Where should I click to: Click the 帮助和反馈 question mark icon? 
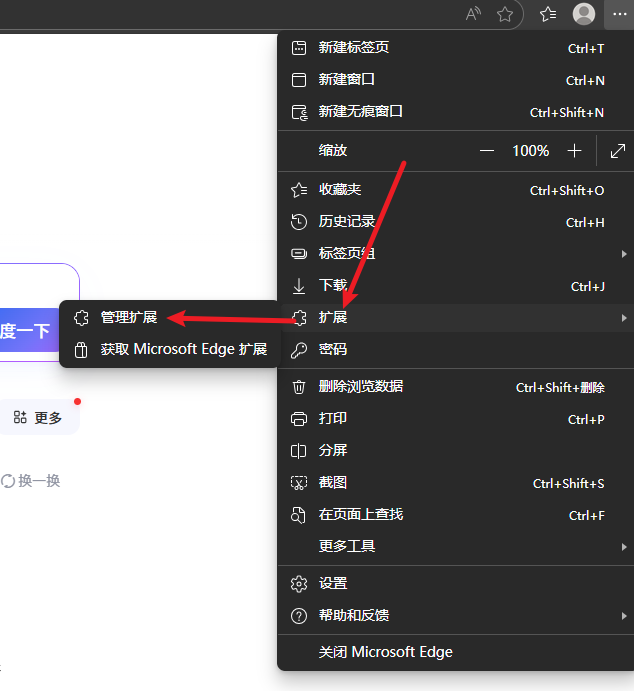[x=299, y=616]
